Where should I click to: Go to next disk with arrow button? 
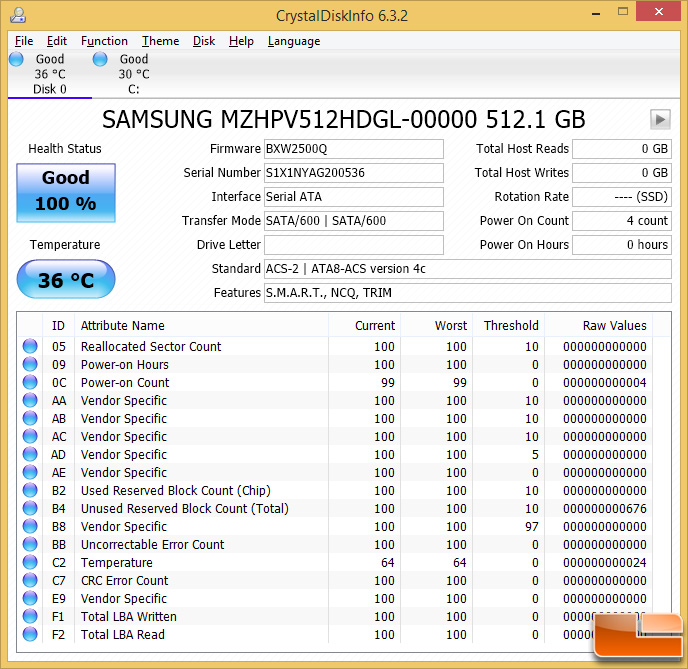(x=660, y=119)
